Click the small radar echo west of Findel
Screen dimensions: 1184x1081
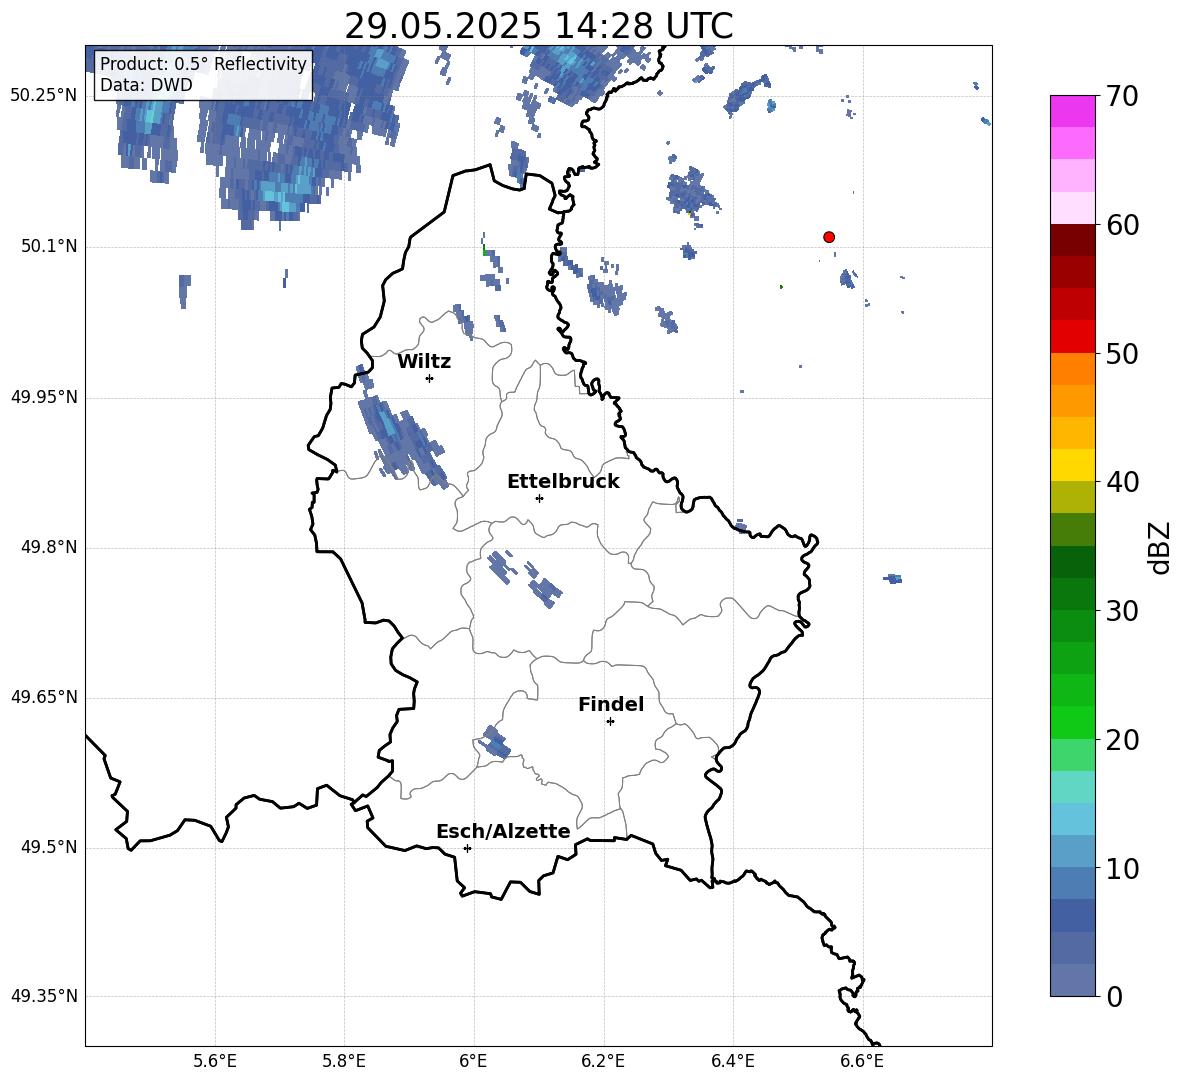[495, 742]
